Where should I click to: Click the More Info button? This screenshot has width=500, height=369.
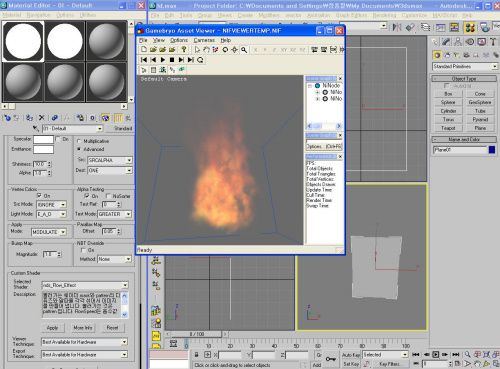point(82,328)
